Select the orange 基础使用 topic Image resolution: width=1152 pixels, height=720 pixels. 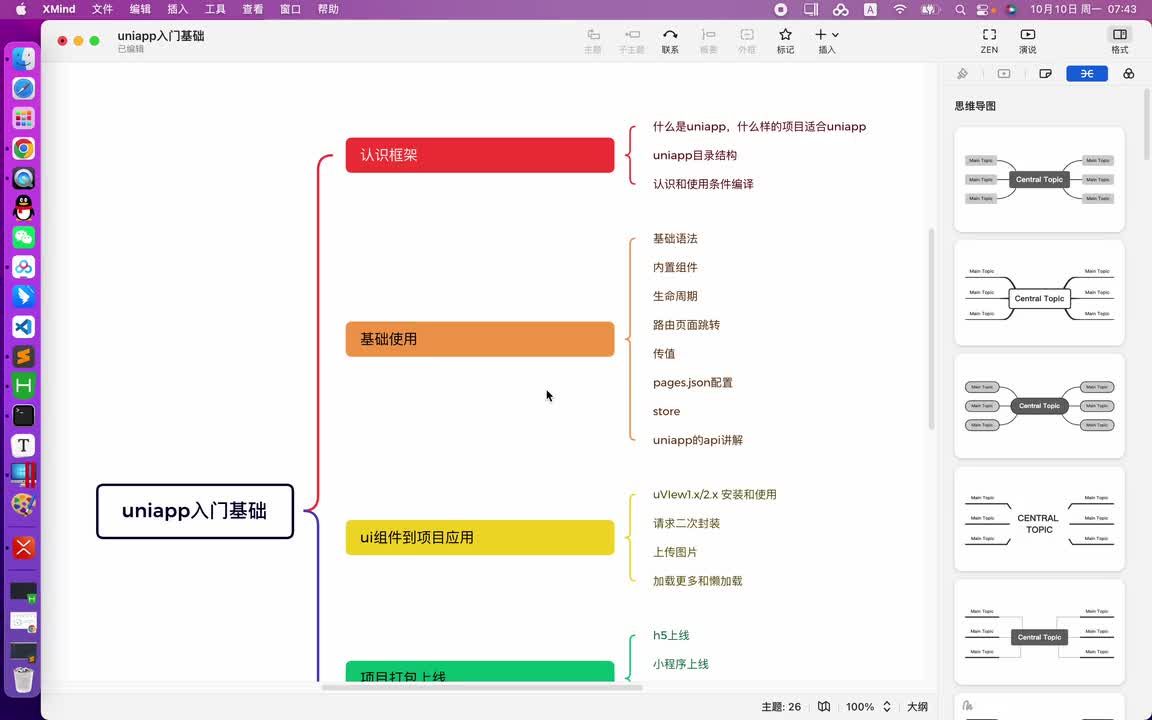(x=480, y=339)
